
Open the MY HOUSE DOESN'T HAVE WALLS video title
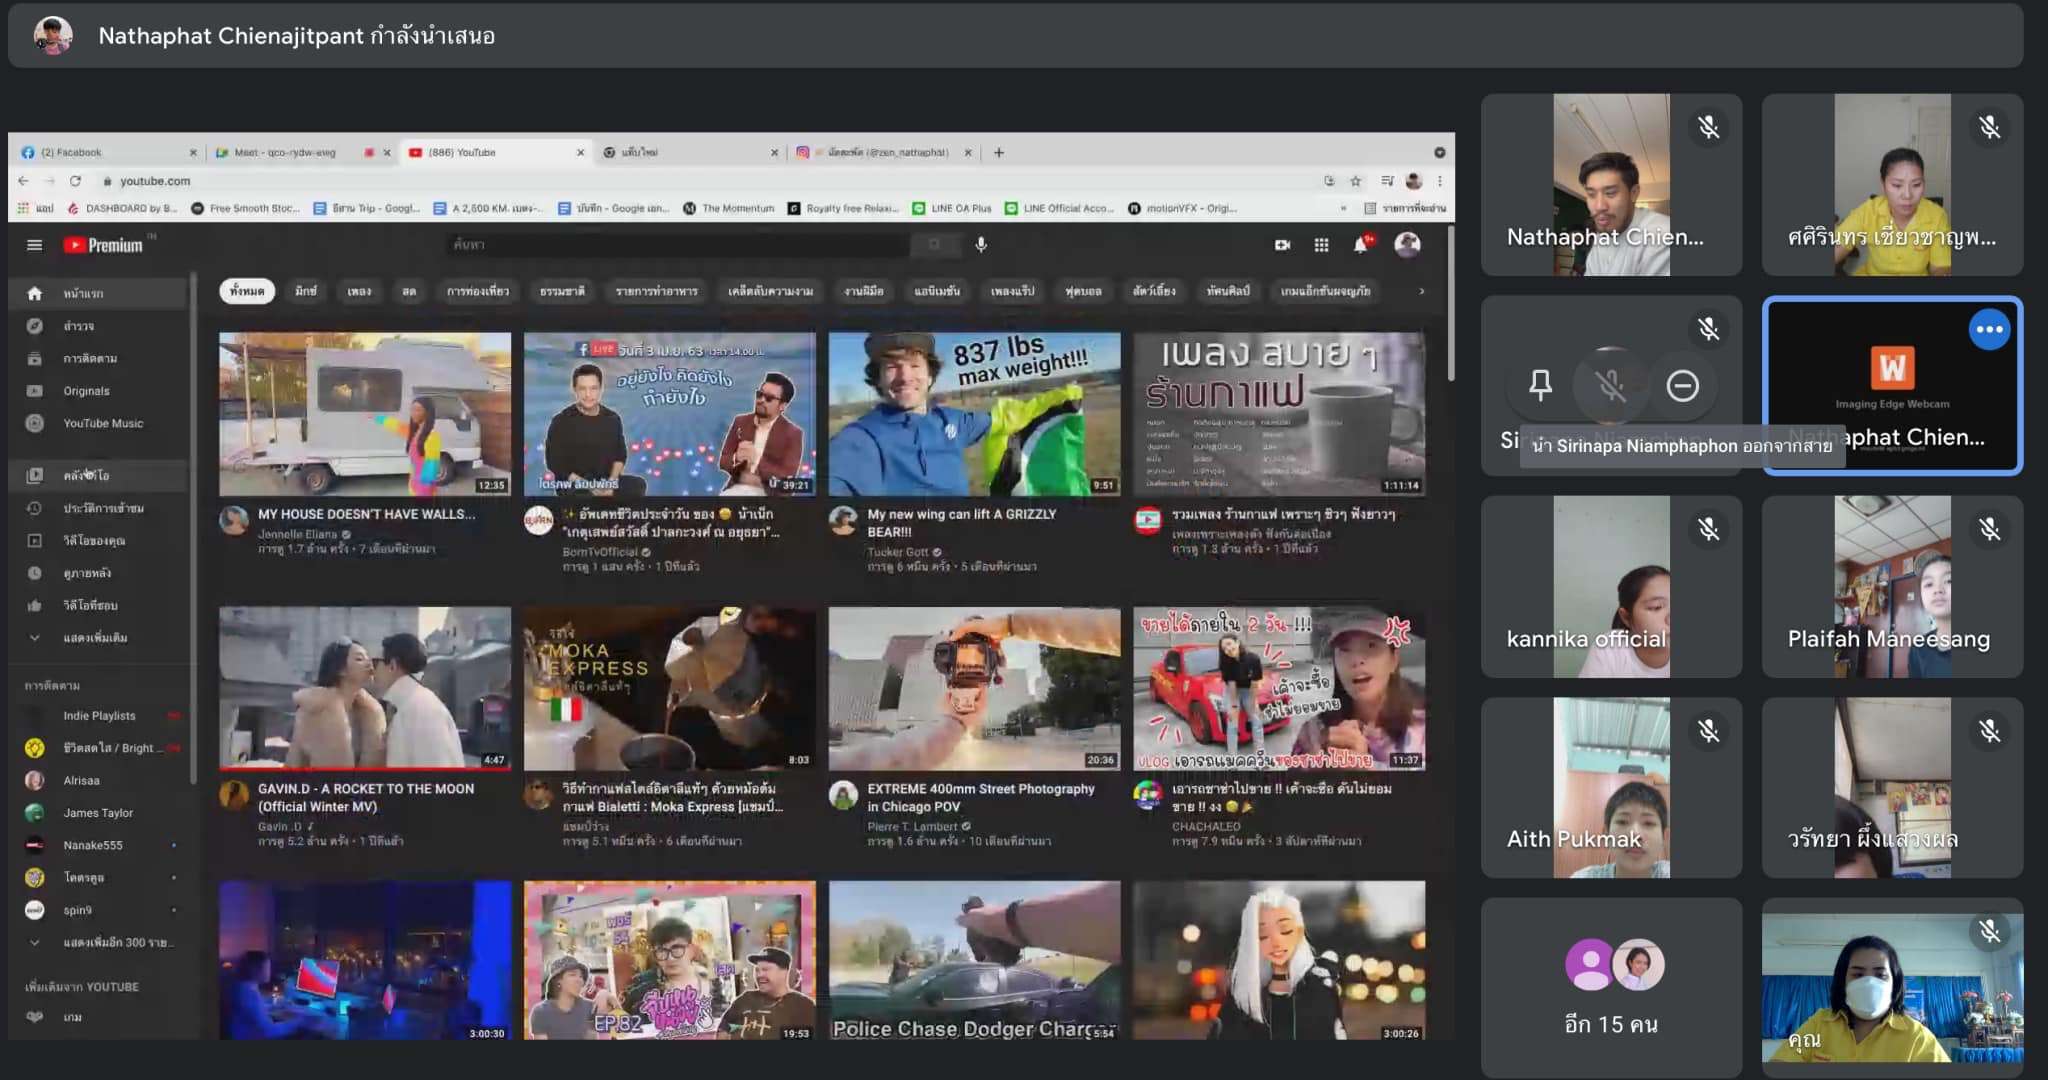(x=366, y=514)
